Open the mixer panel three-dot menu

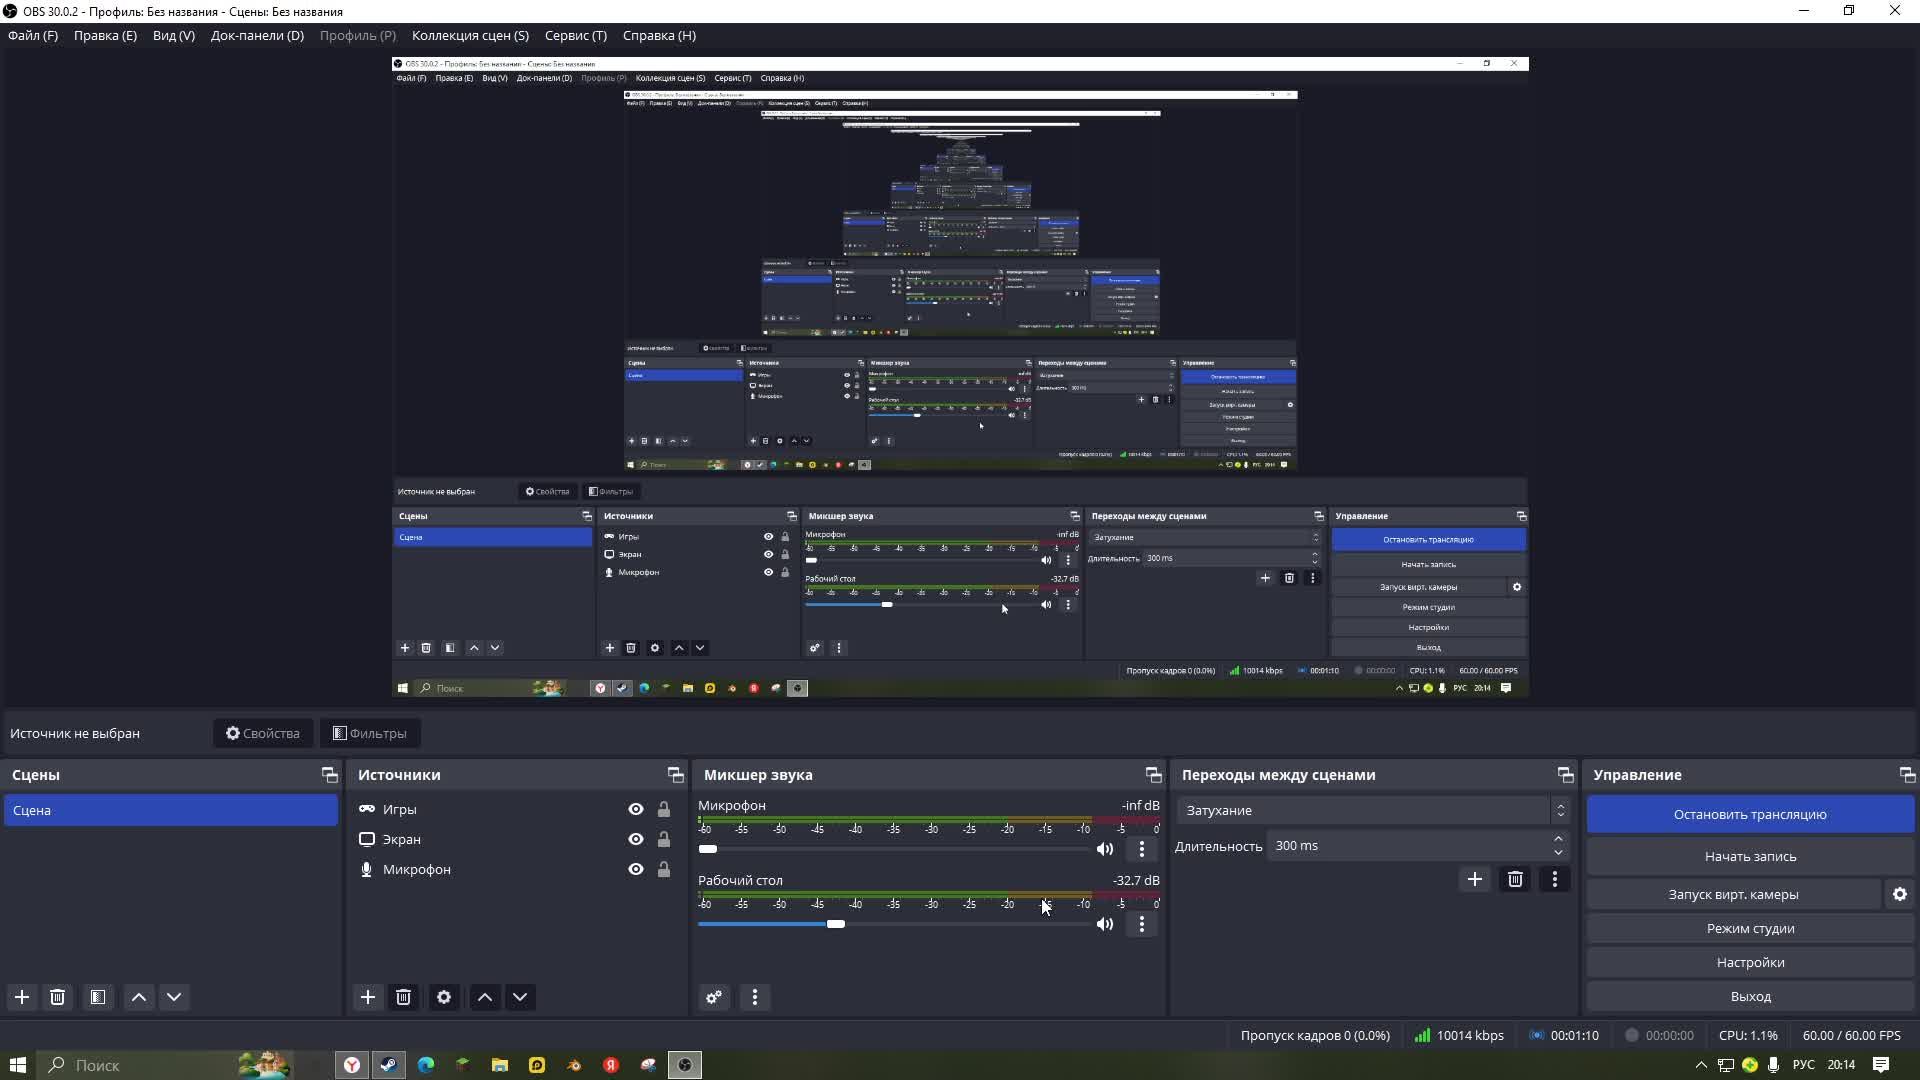pos(755,997)
